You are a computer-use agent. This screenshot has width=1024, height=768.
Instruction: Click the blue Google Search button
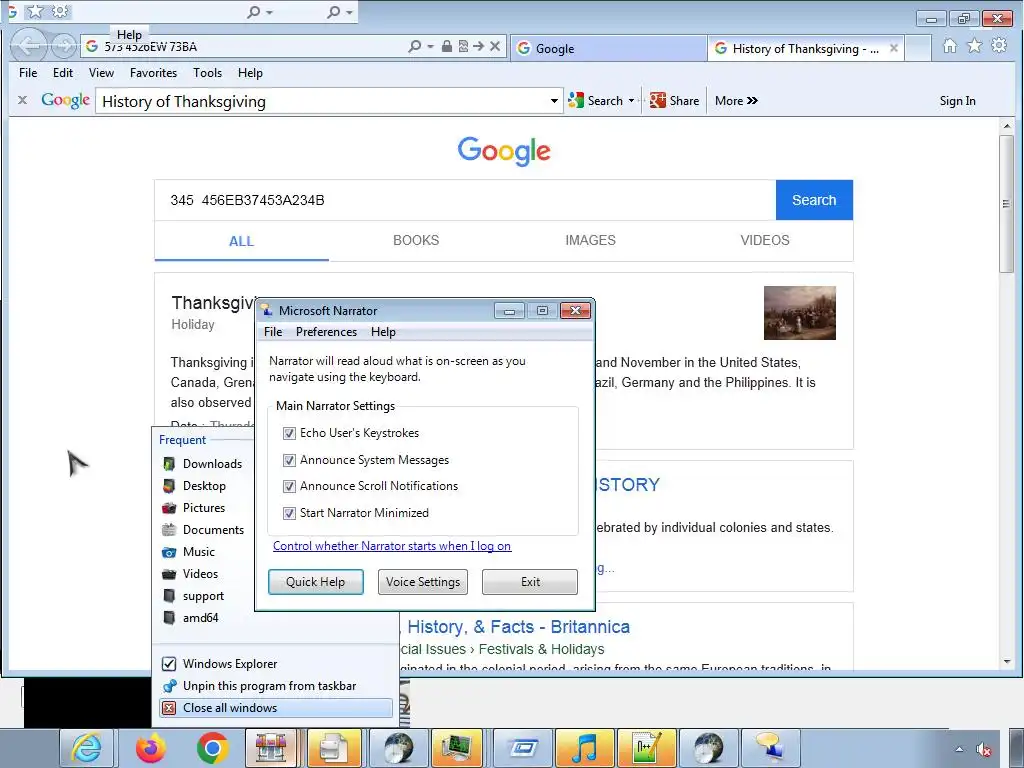click(x=814, y=200)
